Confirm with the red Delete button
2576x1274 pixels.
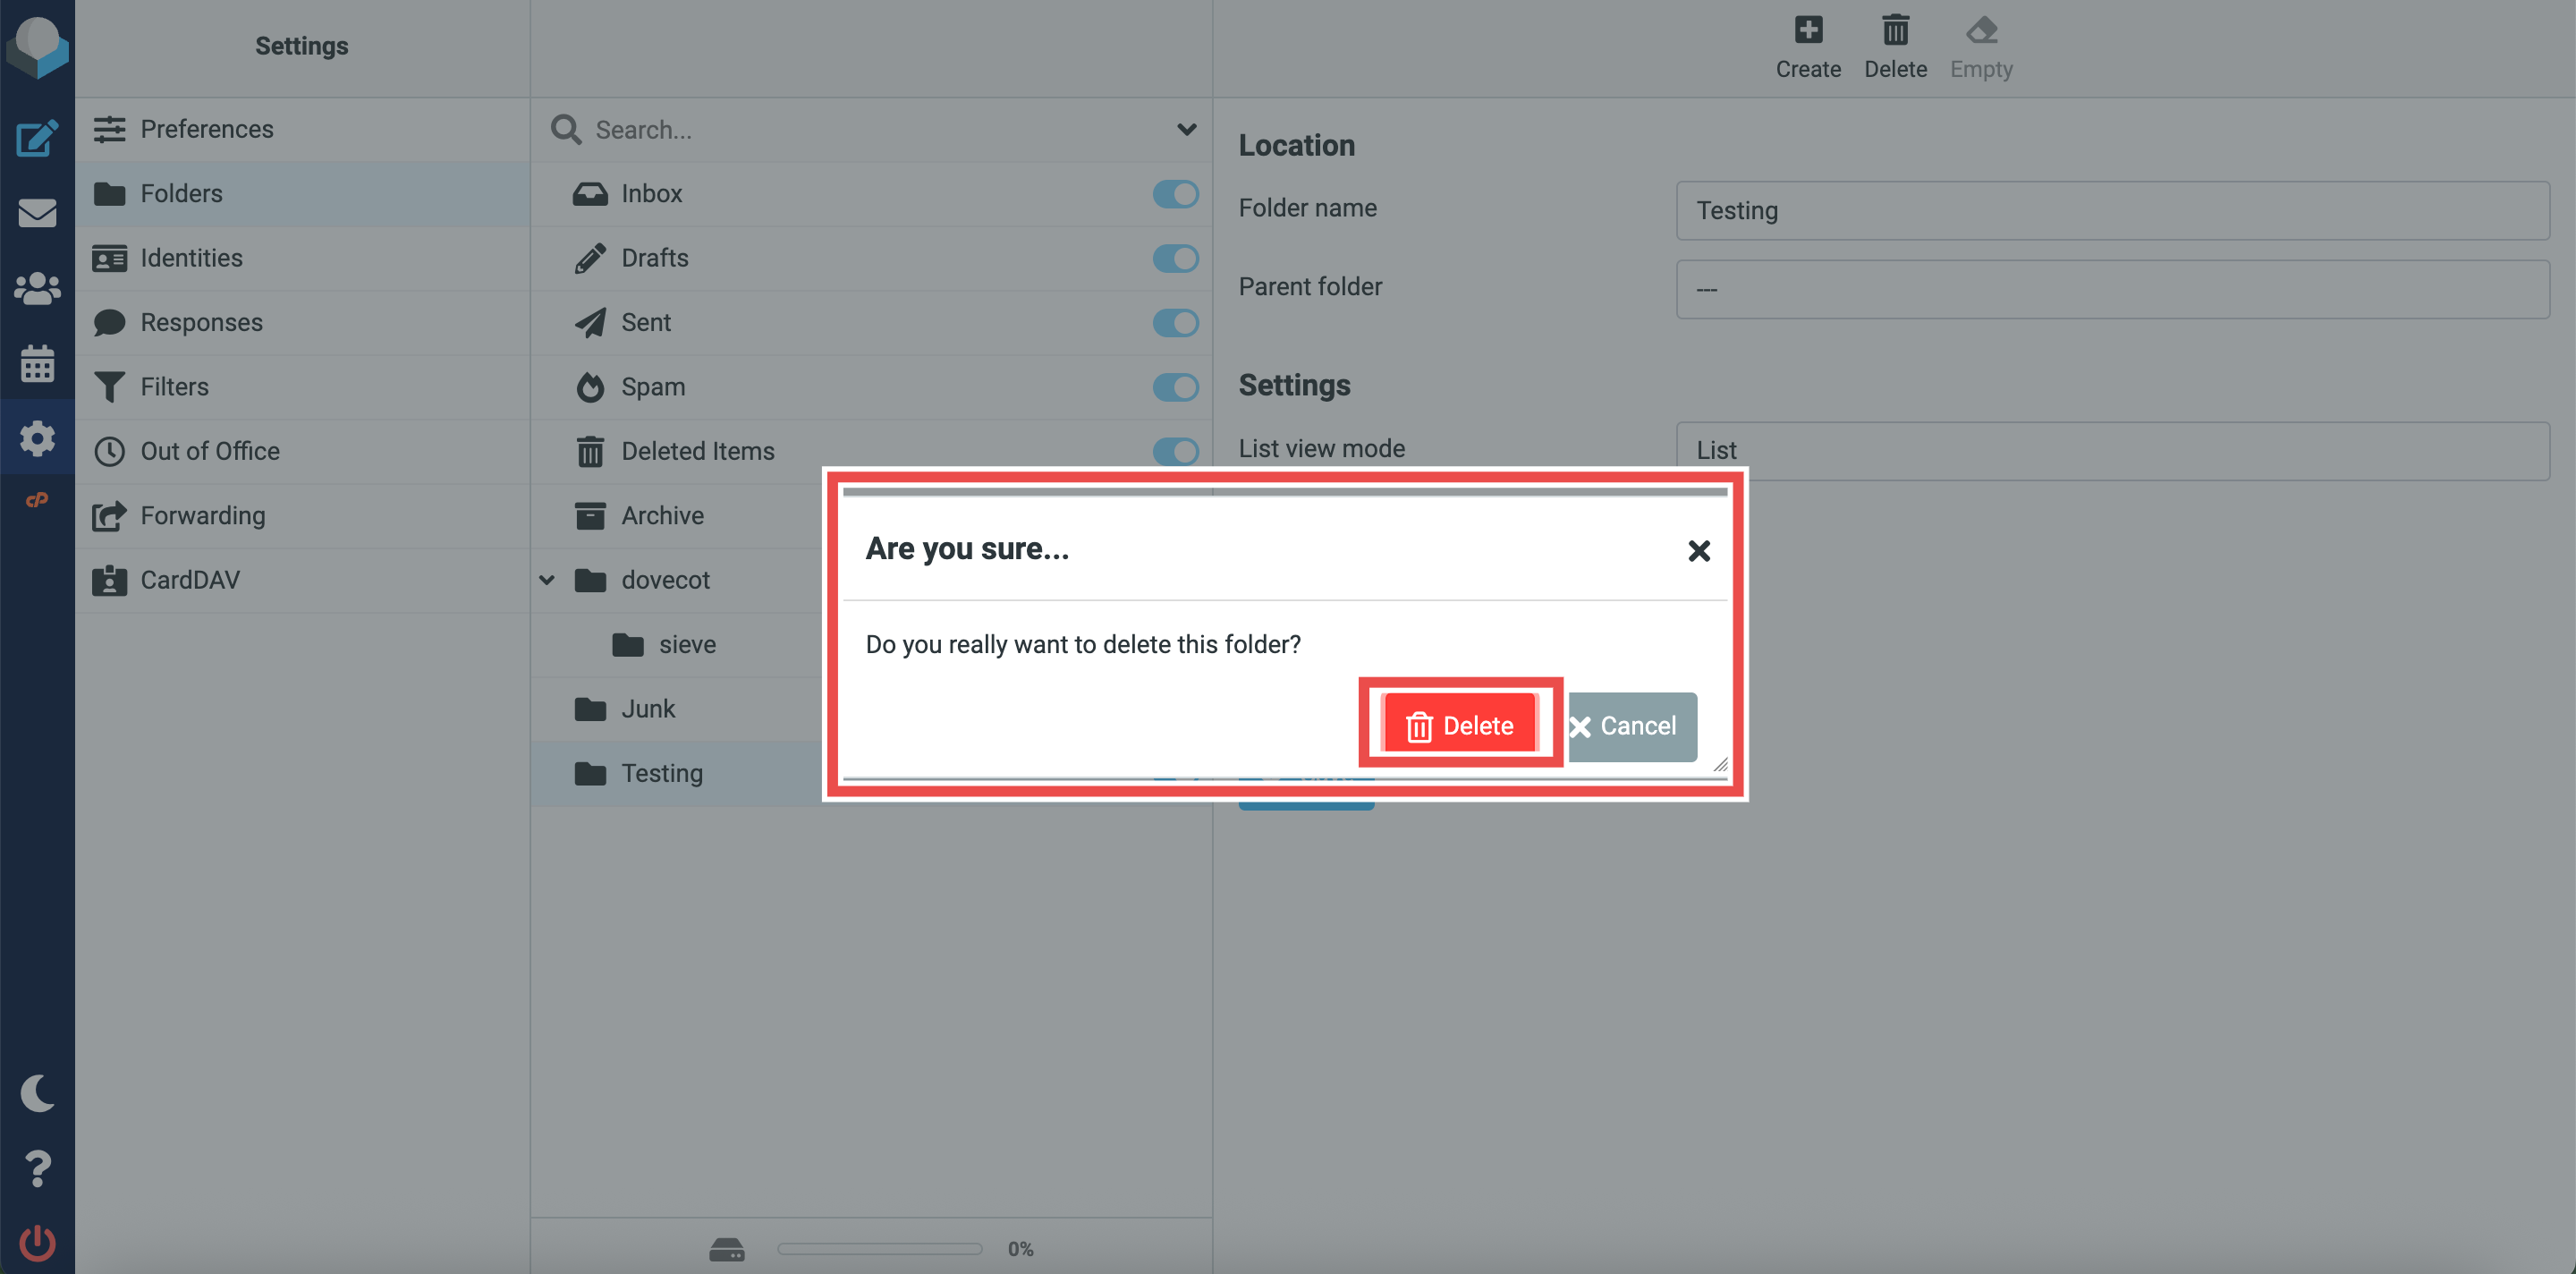(1460, 725)
